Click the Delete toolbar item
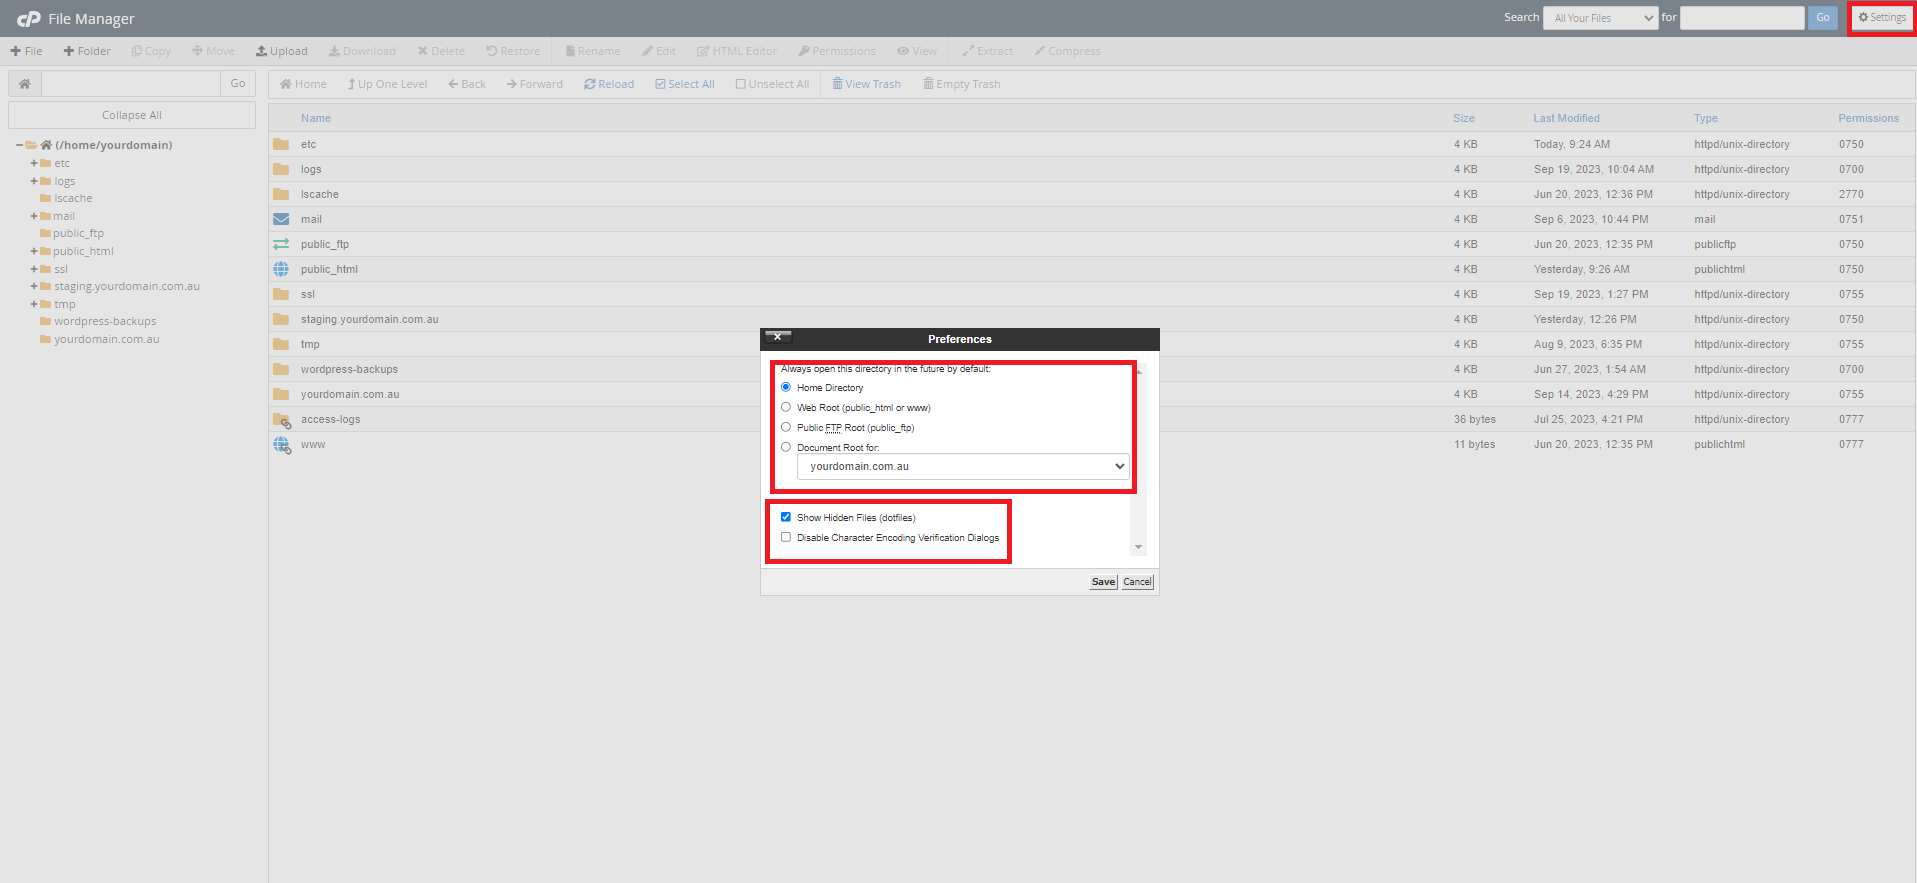Viewport: 1917px width, 883px height. (441, 51)
